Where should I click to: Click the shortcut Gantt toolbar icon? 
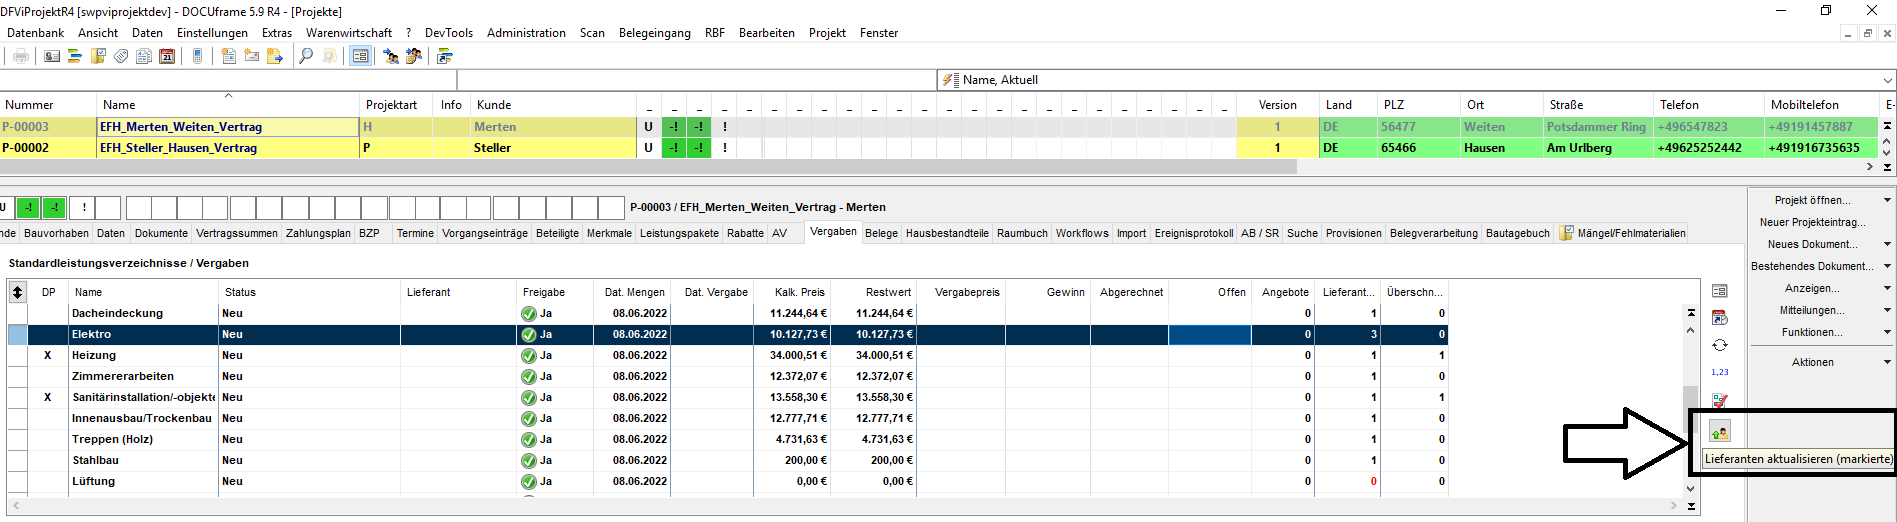[444, 56]
